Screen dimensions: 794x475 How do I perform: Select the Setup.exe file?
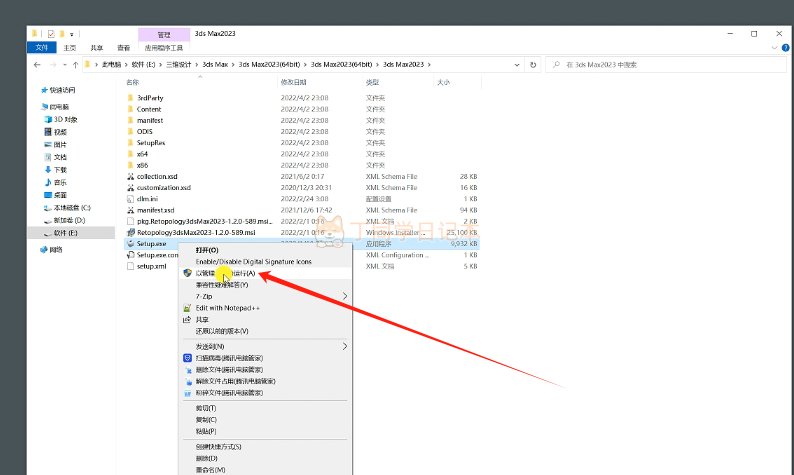coord(151,243)
